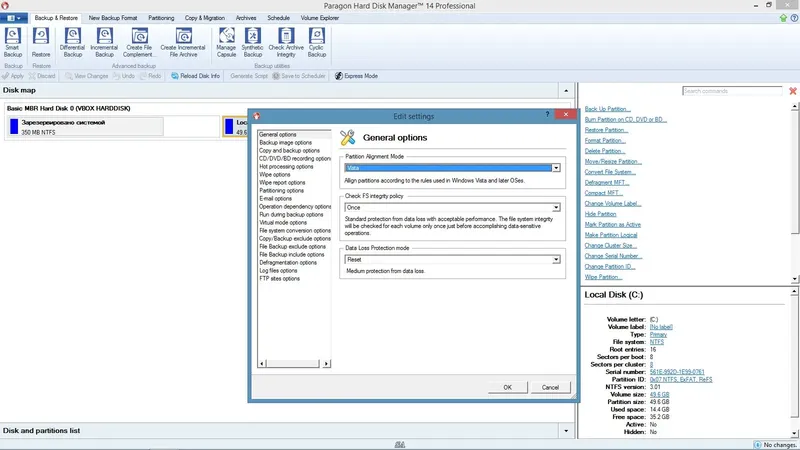Select Hot processing options in settings list
This screenshot has height=450, width=800.
(286, 167)
